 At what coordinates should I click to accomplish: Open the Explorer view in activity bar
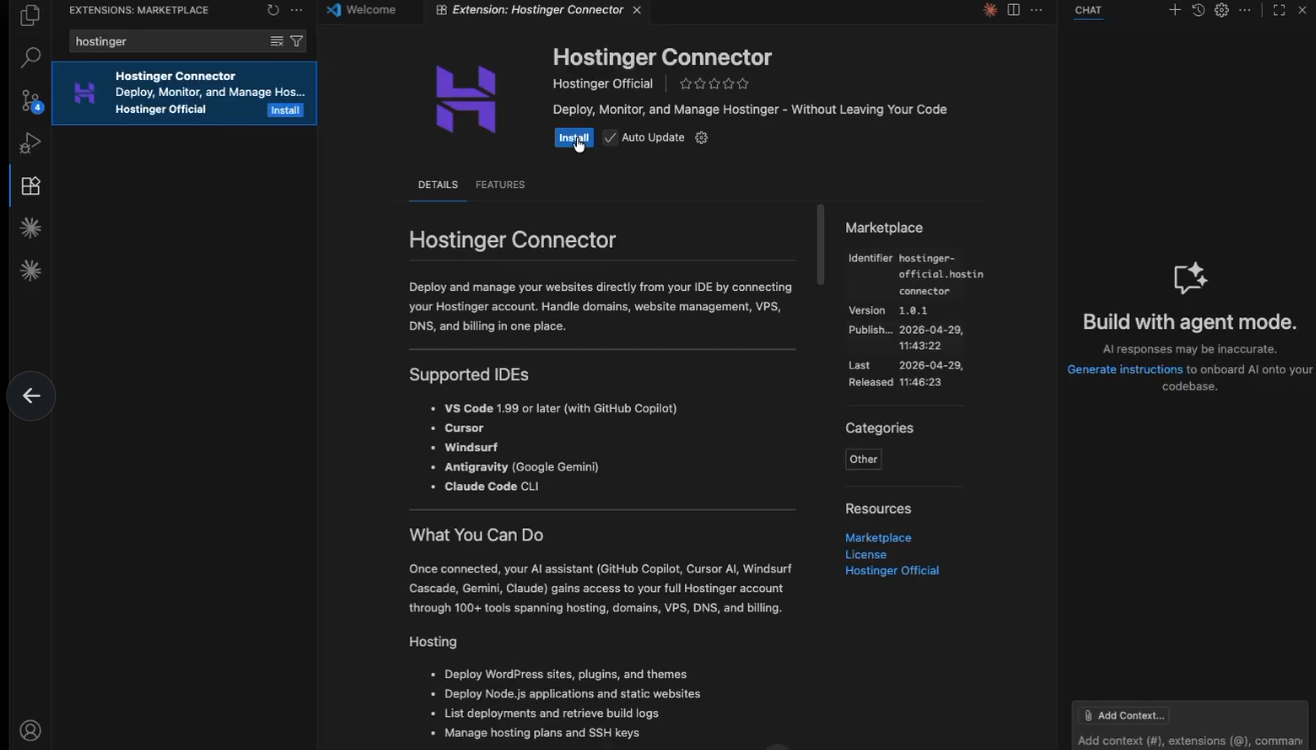point(30,16)
